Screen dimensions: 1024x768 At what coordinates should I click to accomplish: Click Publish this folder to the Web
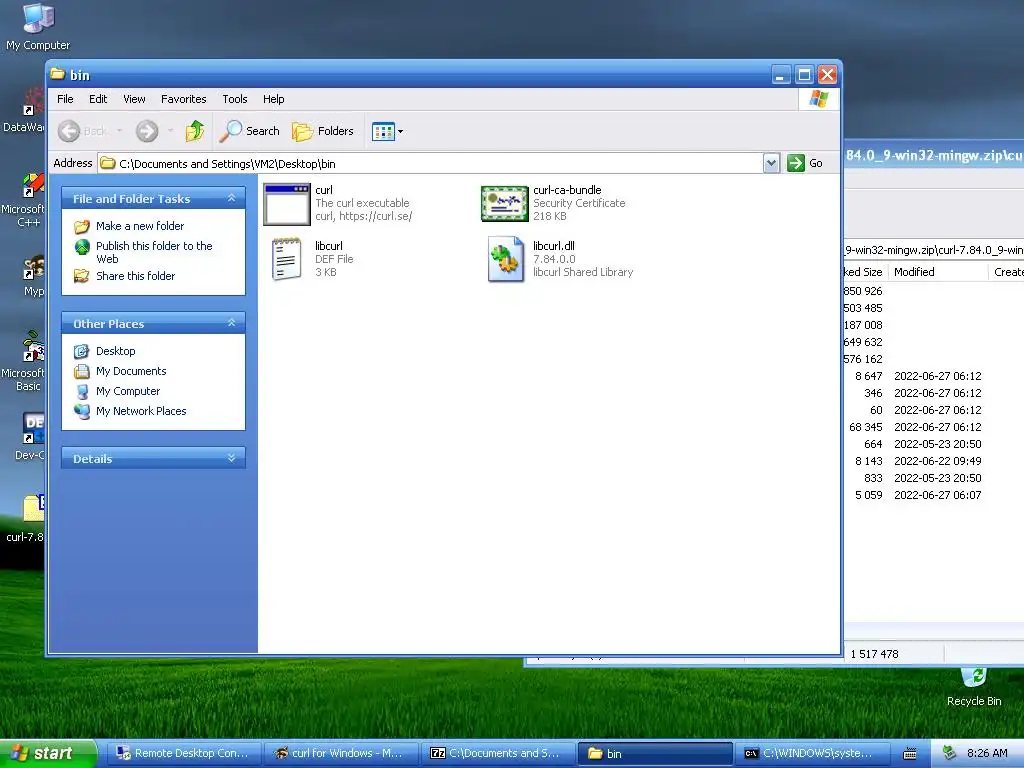click(154, 252)
